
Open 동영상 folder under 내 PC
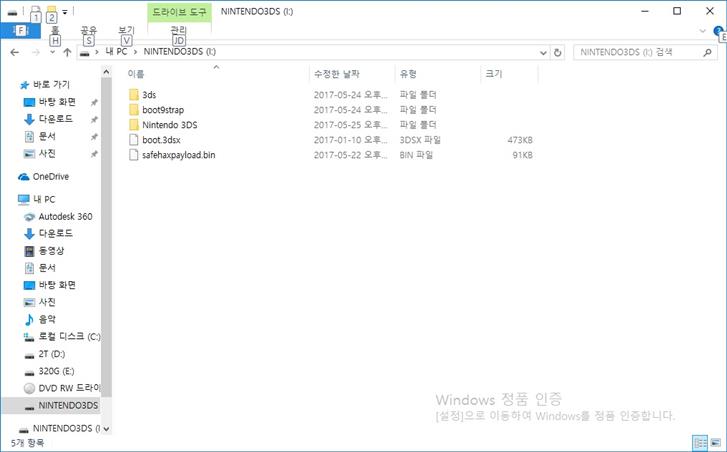coord(51,251)
